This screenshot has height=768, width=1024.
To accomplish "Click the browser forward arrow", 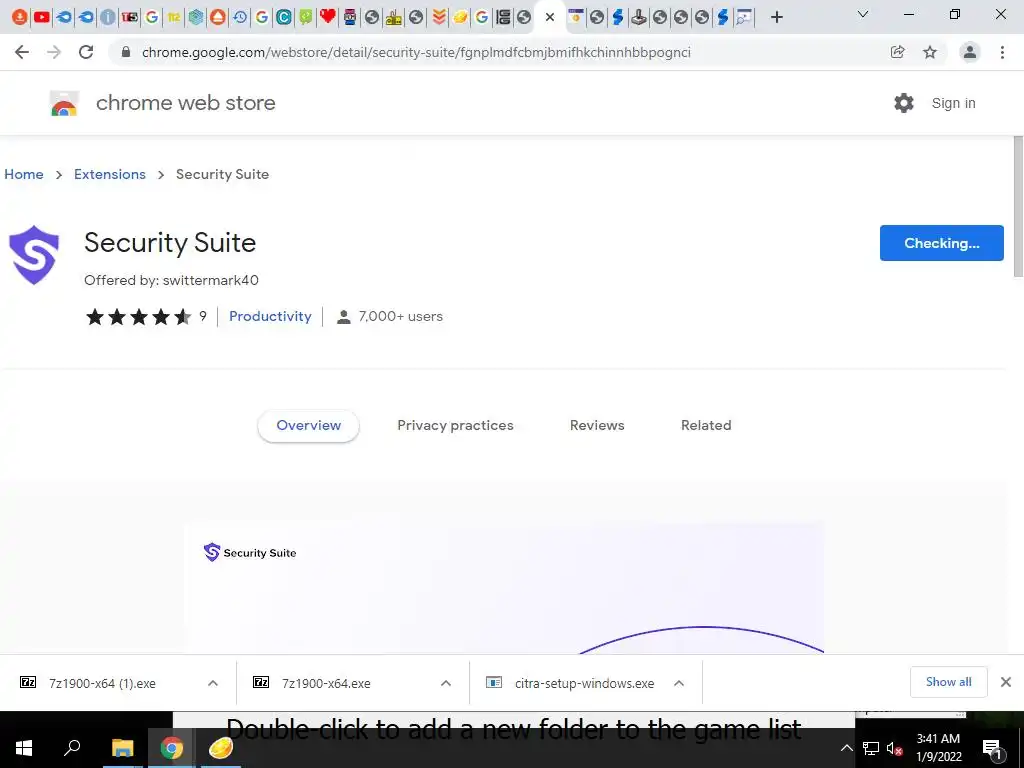I will coord(54,52).
